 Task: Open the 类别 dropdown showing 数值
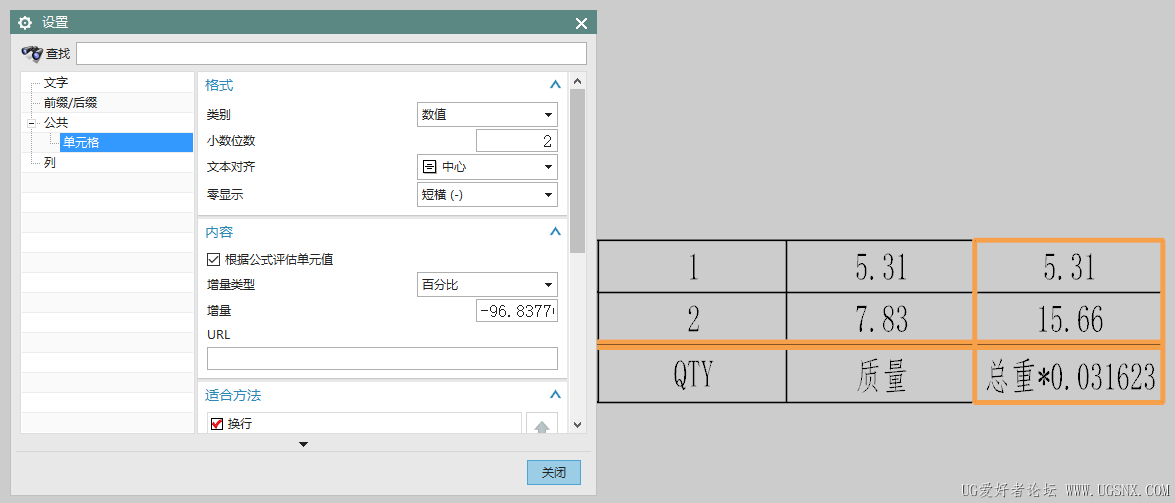pos(487,115)
